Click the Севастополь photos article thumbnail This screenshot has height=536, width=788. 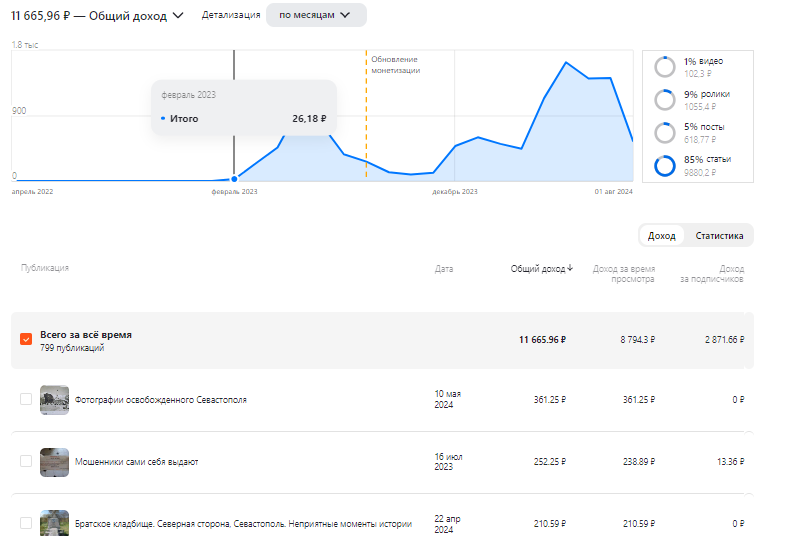pyautogui.click(x=54, y=400)
